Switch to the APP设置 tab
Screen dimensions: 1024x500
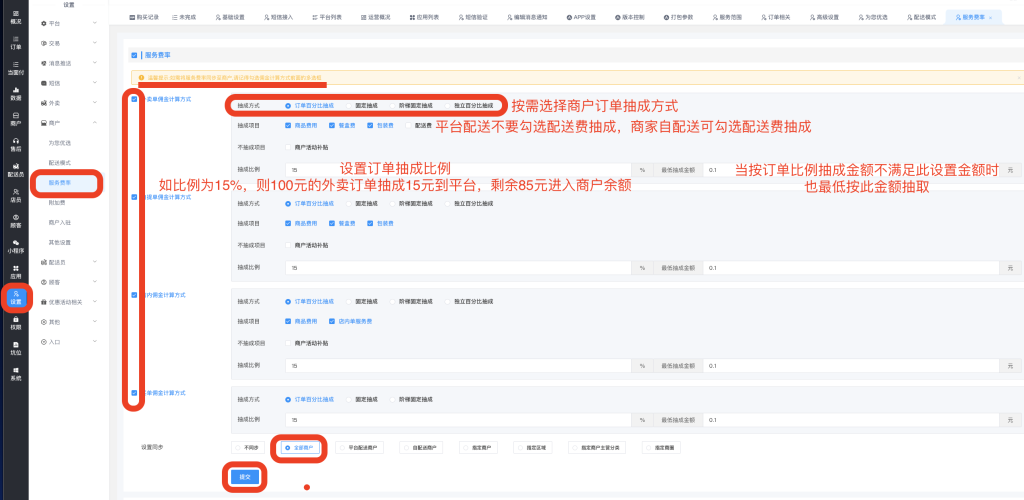pyautogui.click(x=581, y=17)
